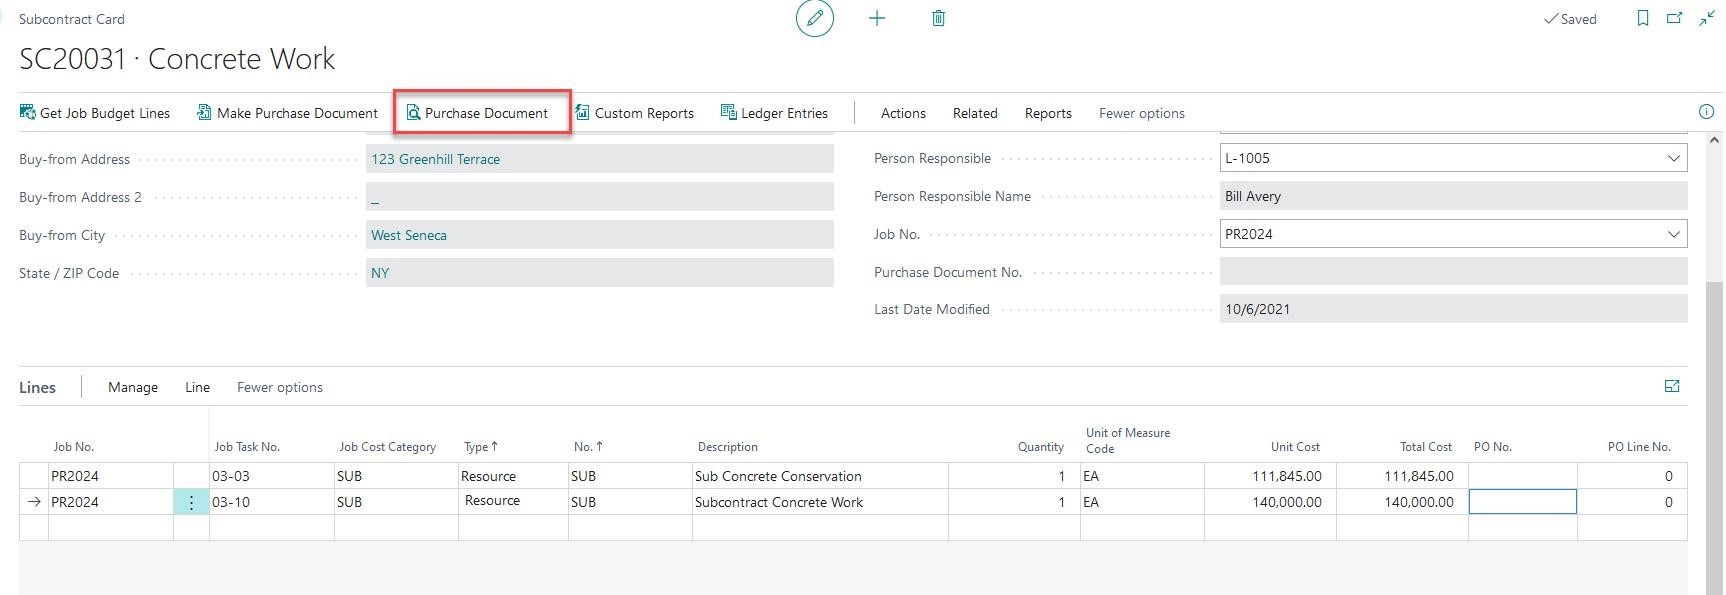Open the information pane icon
The height and width of the screenshot is (595, 1726).
1706,112
